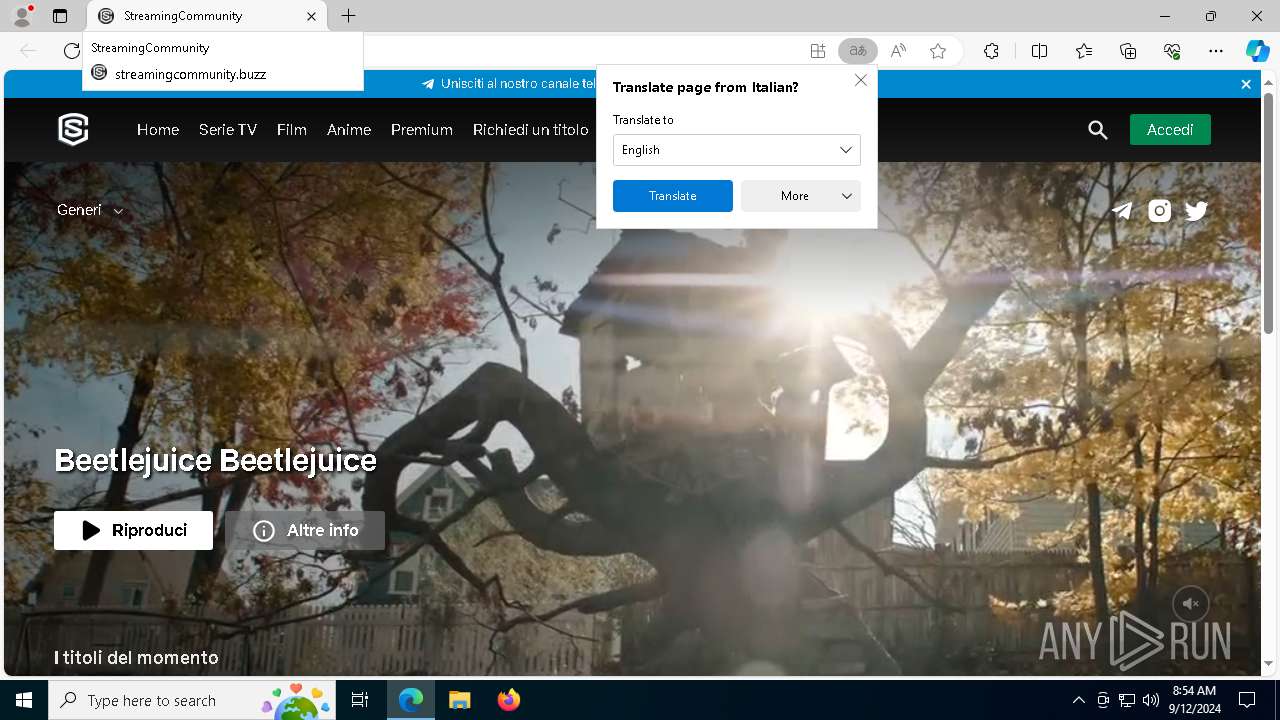Image resolution: width=1280 pixels, height=720 pixels.
Task: Open the Windows Start menu
Action: (24, 700)
